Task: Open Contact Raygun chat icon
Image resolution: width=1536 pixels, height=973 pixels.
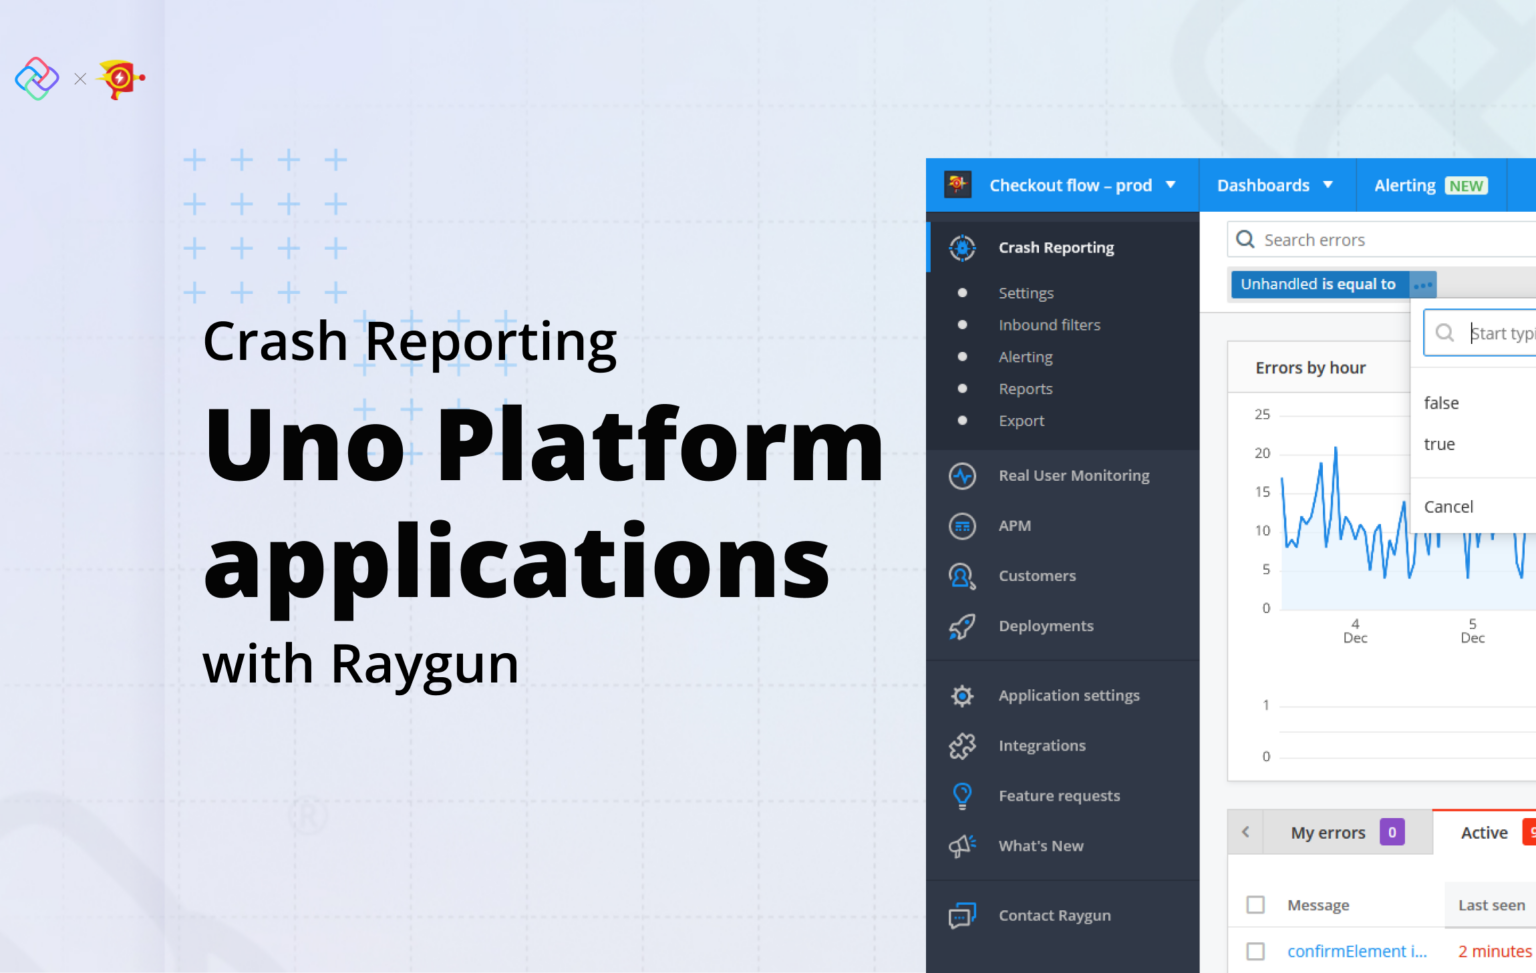Action: click(x=961, y=915)
